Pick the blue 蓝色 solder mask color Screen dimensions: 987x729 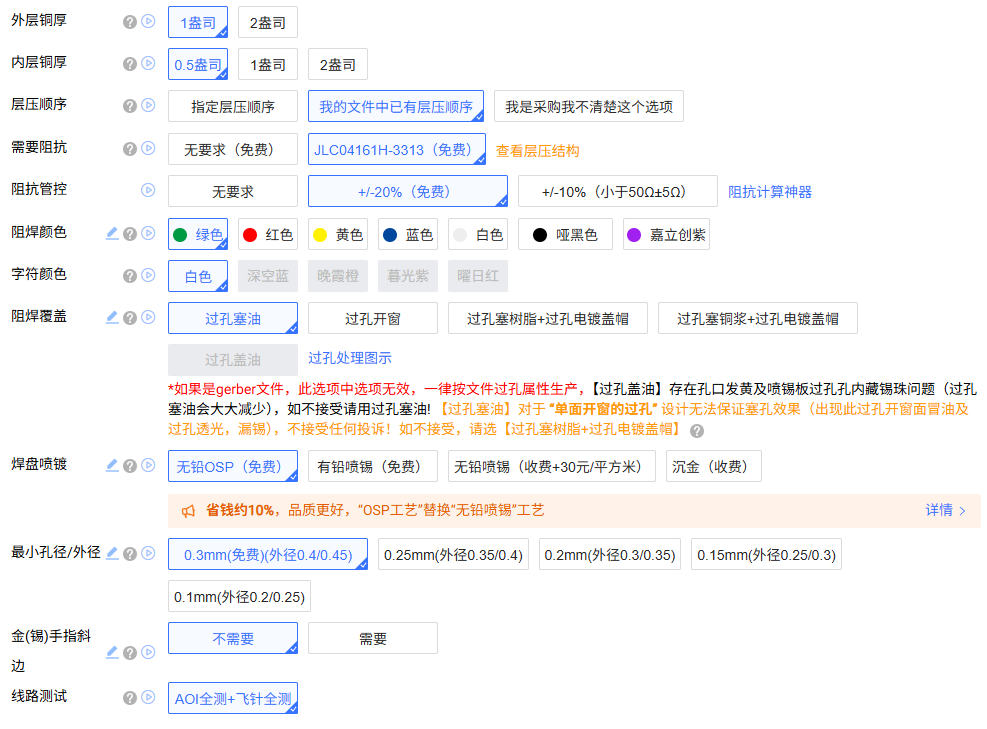click(x=408, y=235)
